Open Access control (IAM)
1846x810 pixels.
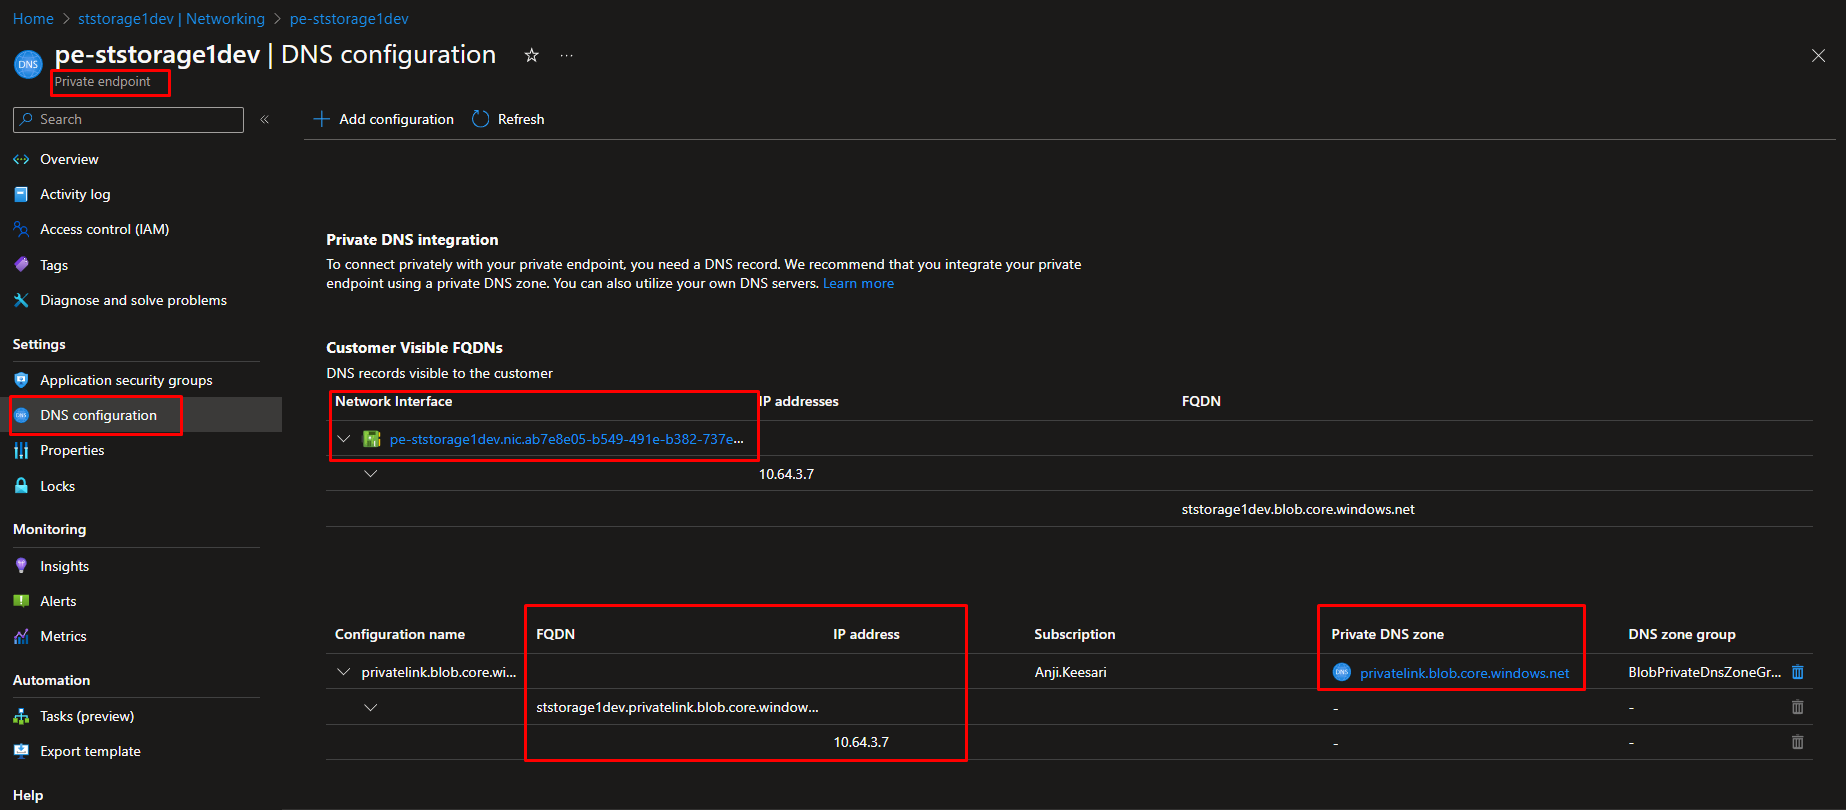(104, 229)
